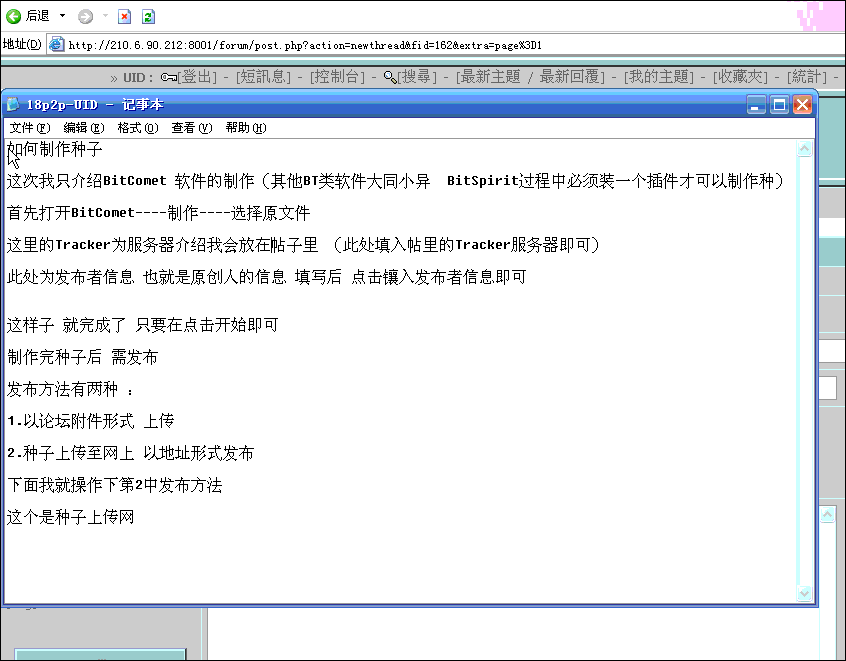Open the Forward history dropdown arrow
Viewport: 846px width, 661px height.
pyautogui.click(x=105, y=16)
